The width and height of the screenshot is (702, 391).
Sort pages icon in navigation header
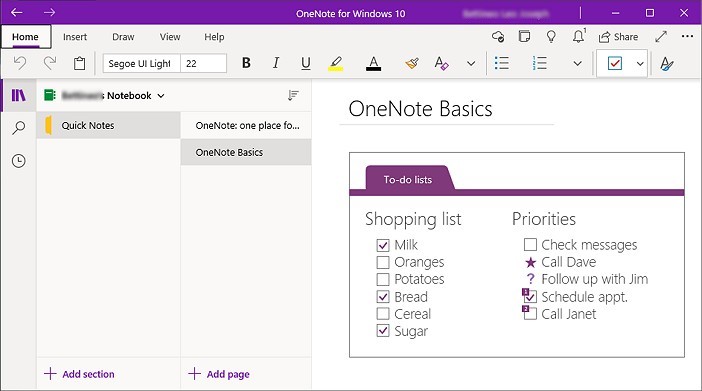pos(293,95)
